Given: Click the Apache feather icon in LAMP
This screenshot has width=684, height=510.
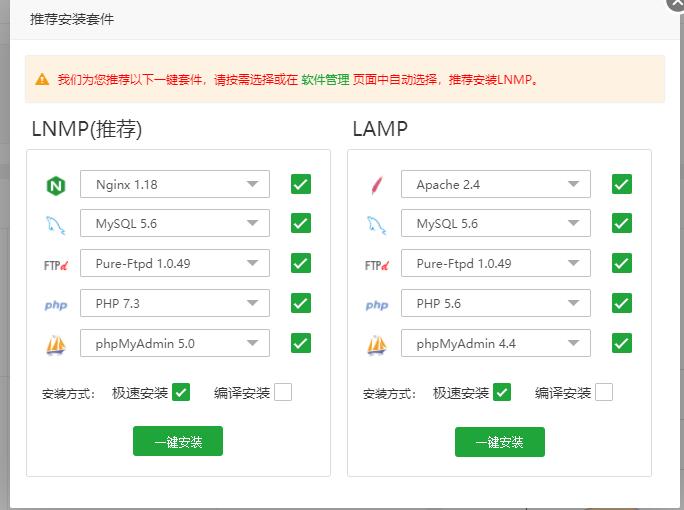Looking at the screenshot, I should tap(377, 185).
